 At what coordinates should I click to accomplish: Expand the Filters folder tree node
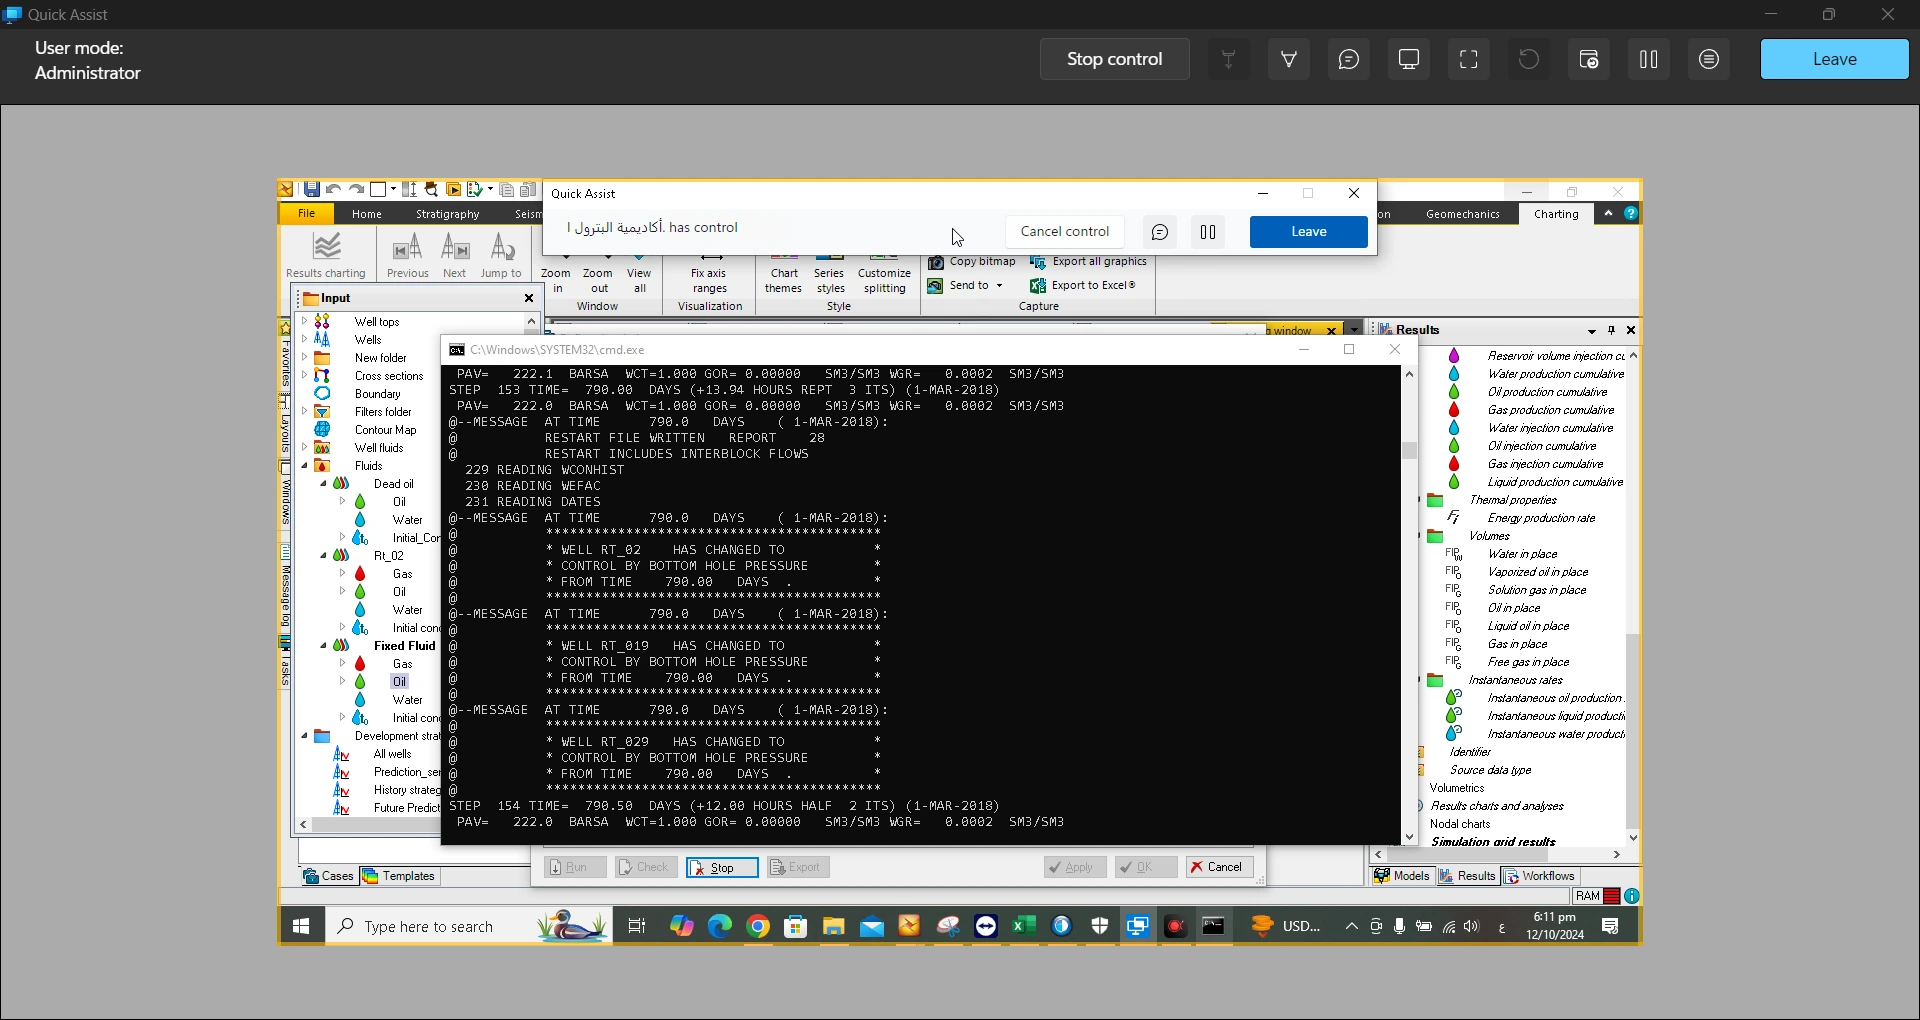click(x=305, y=412)
